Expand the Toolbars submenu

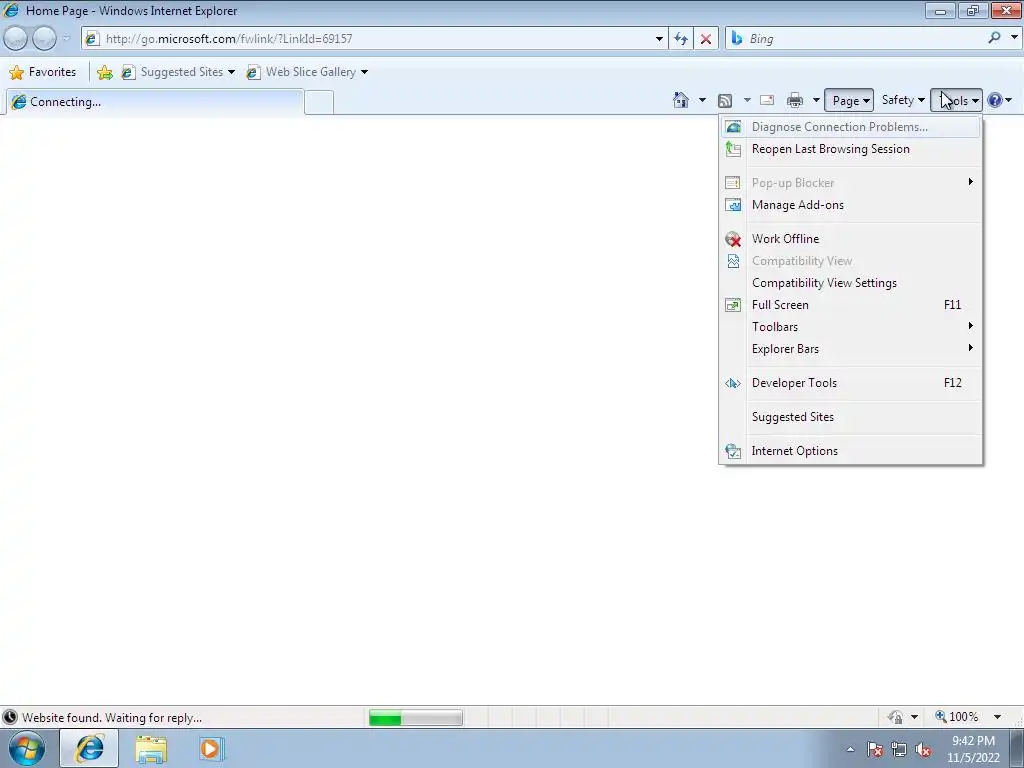click(850, 327)
